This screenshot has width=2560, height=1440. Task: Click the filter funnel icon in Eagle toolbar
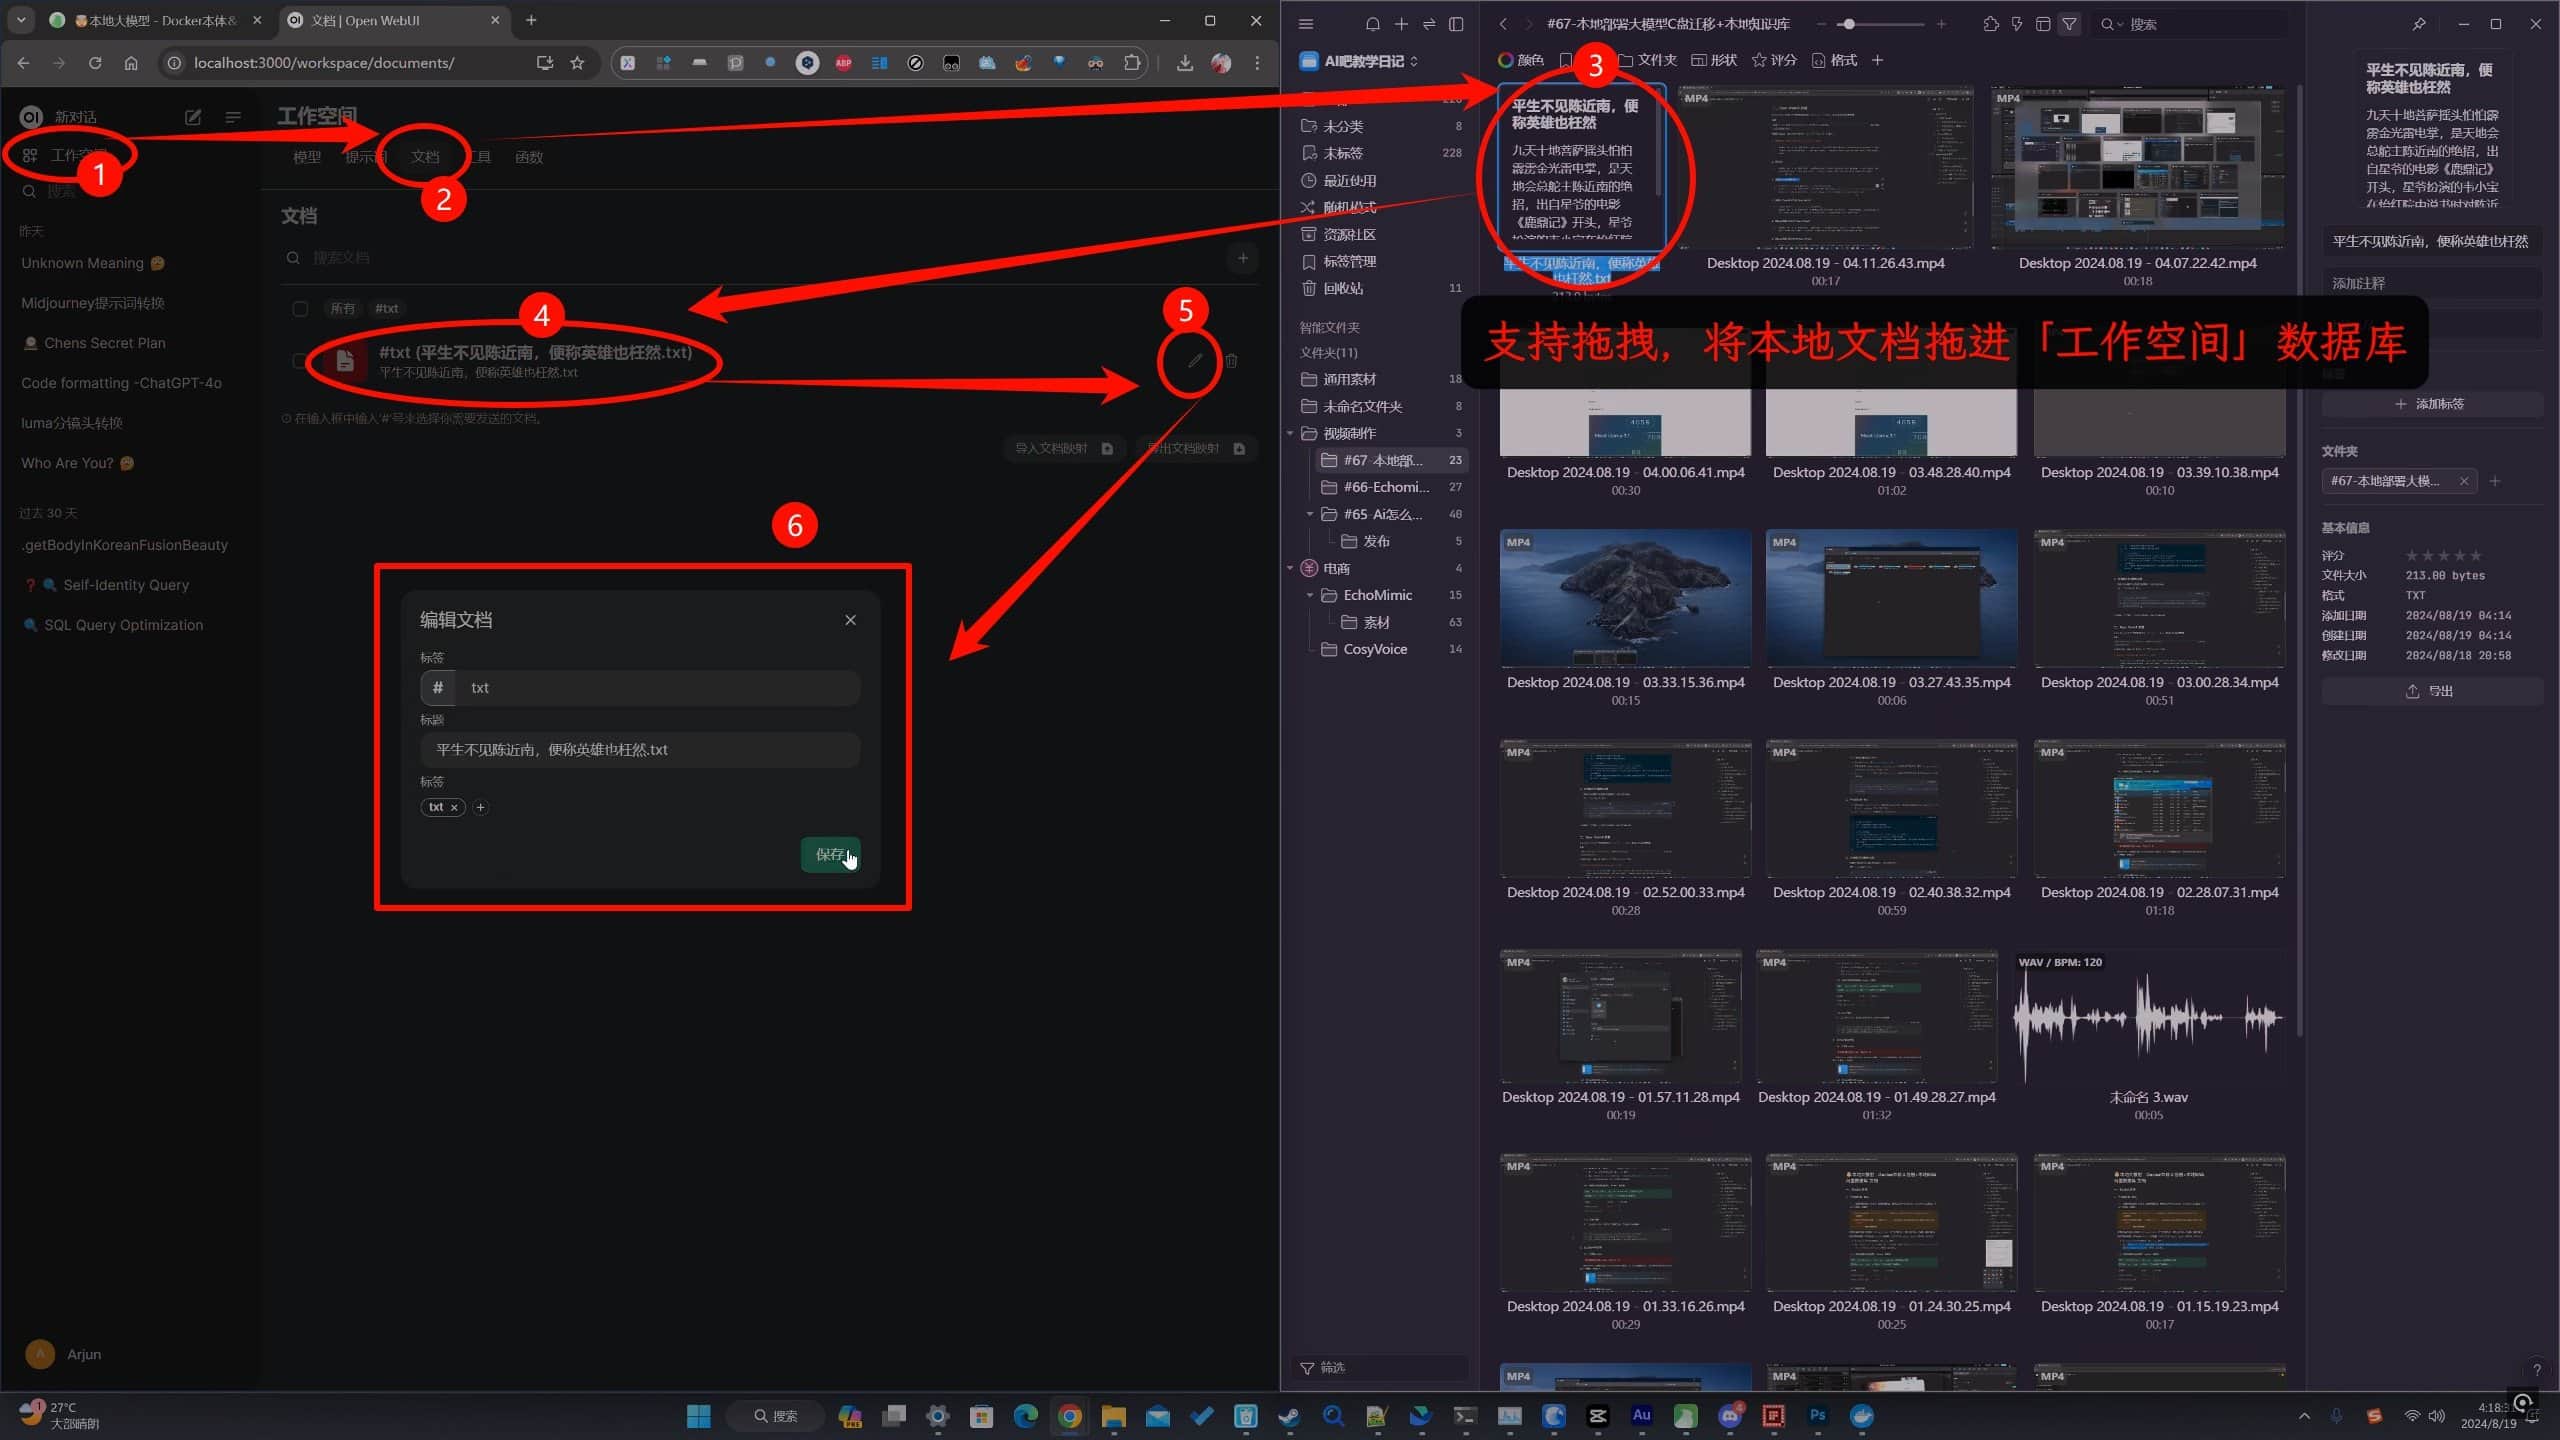[2069, 24]
